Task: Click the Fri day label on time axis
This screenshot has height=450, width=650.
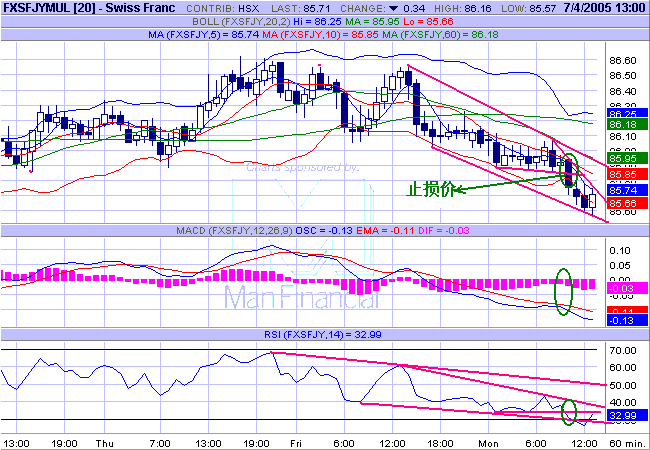Action: 296,443
